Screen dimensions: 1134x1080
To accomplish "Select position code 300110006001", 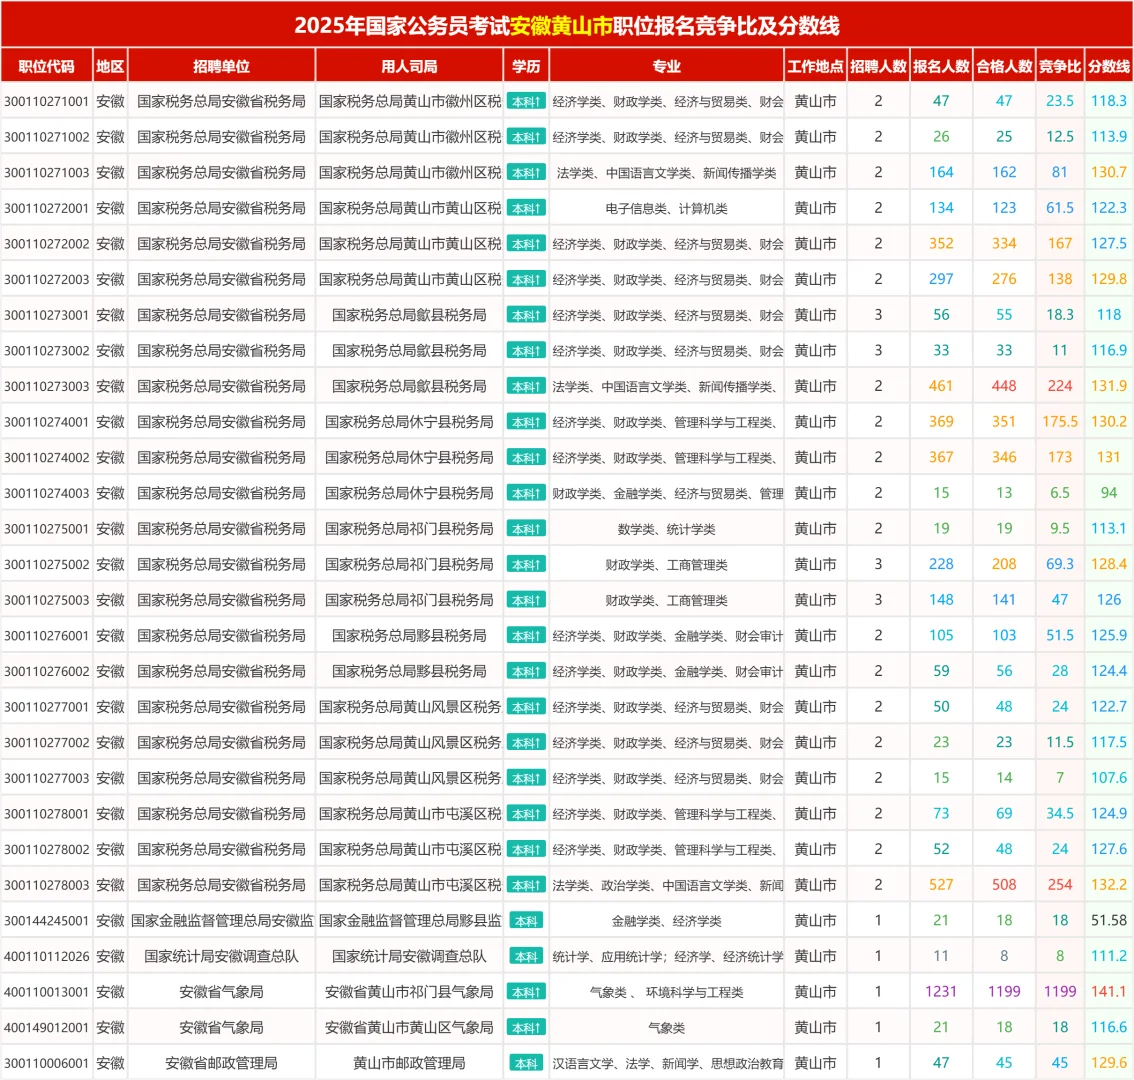I will tap(46, 1063).
